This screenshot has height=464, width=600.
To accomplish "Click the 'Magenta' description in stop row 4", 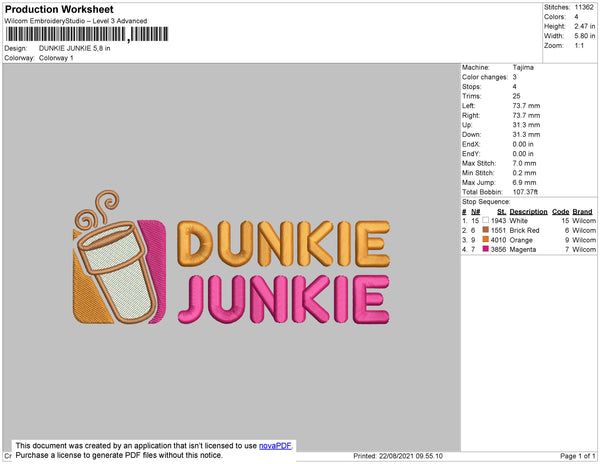I will coord(523,249).
